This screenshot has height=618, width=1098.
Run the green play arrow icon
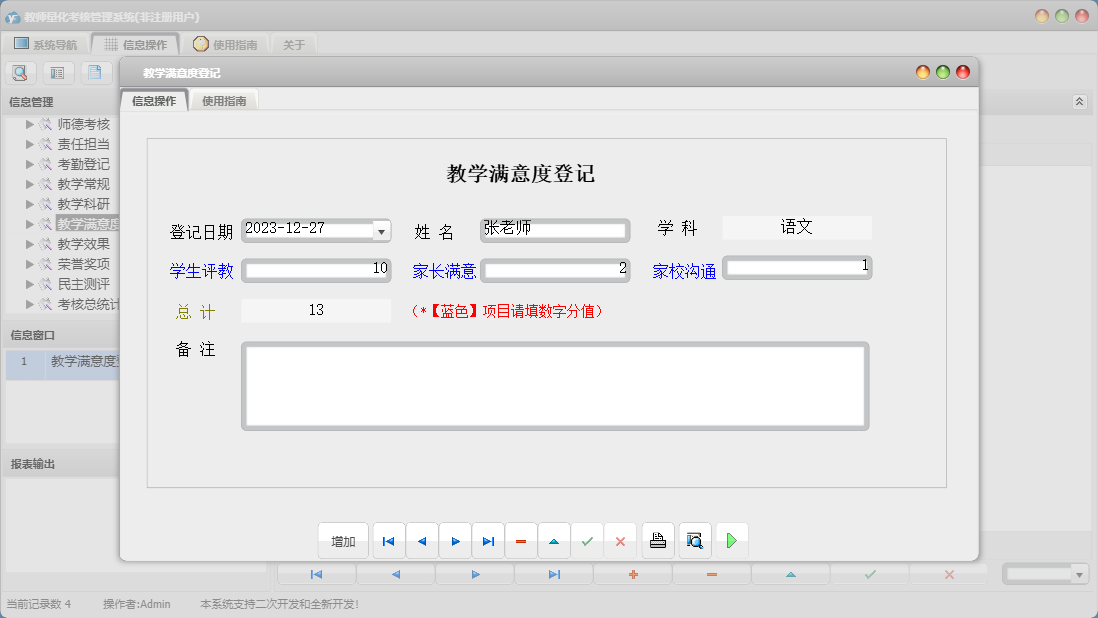(731, 540)
